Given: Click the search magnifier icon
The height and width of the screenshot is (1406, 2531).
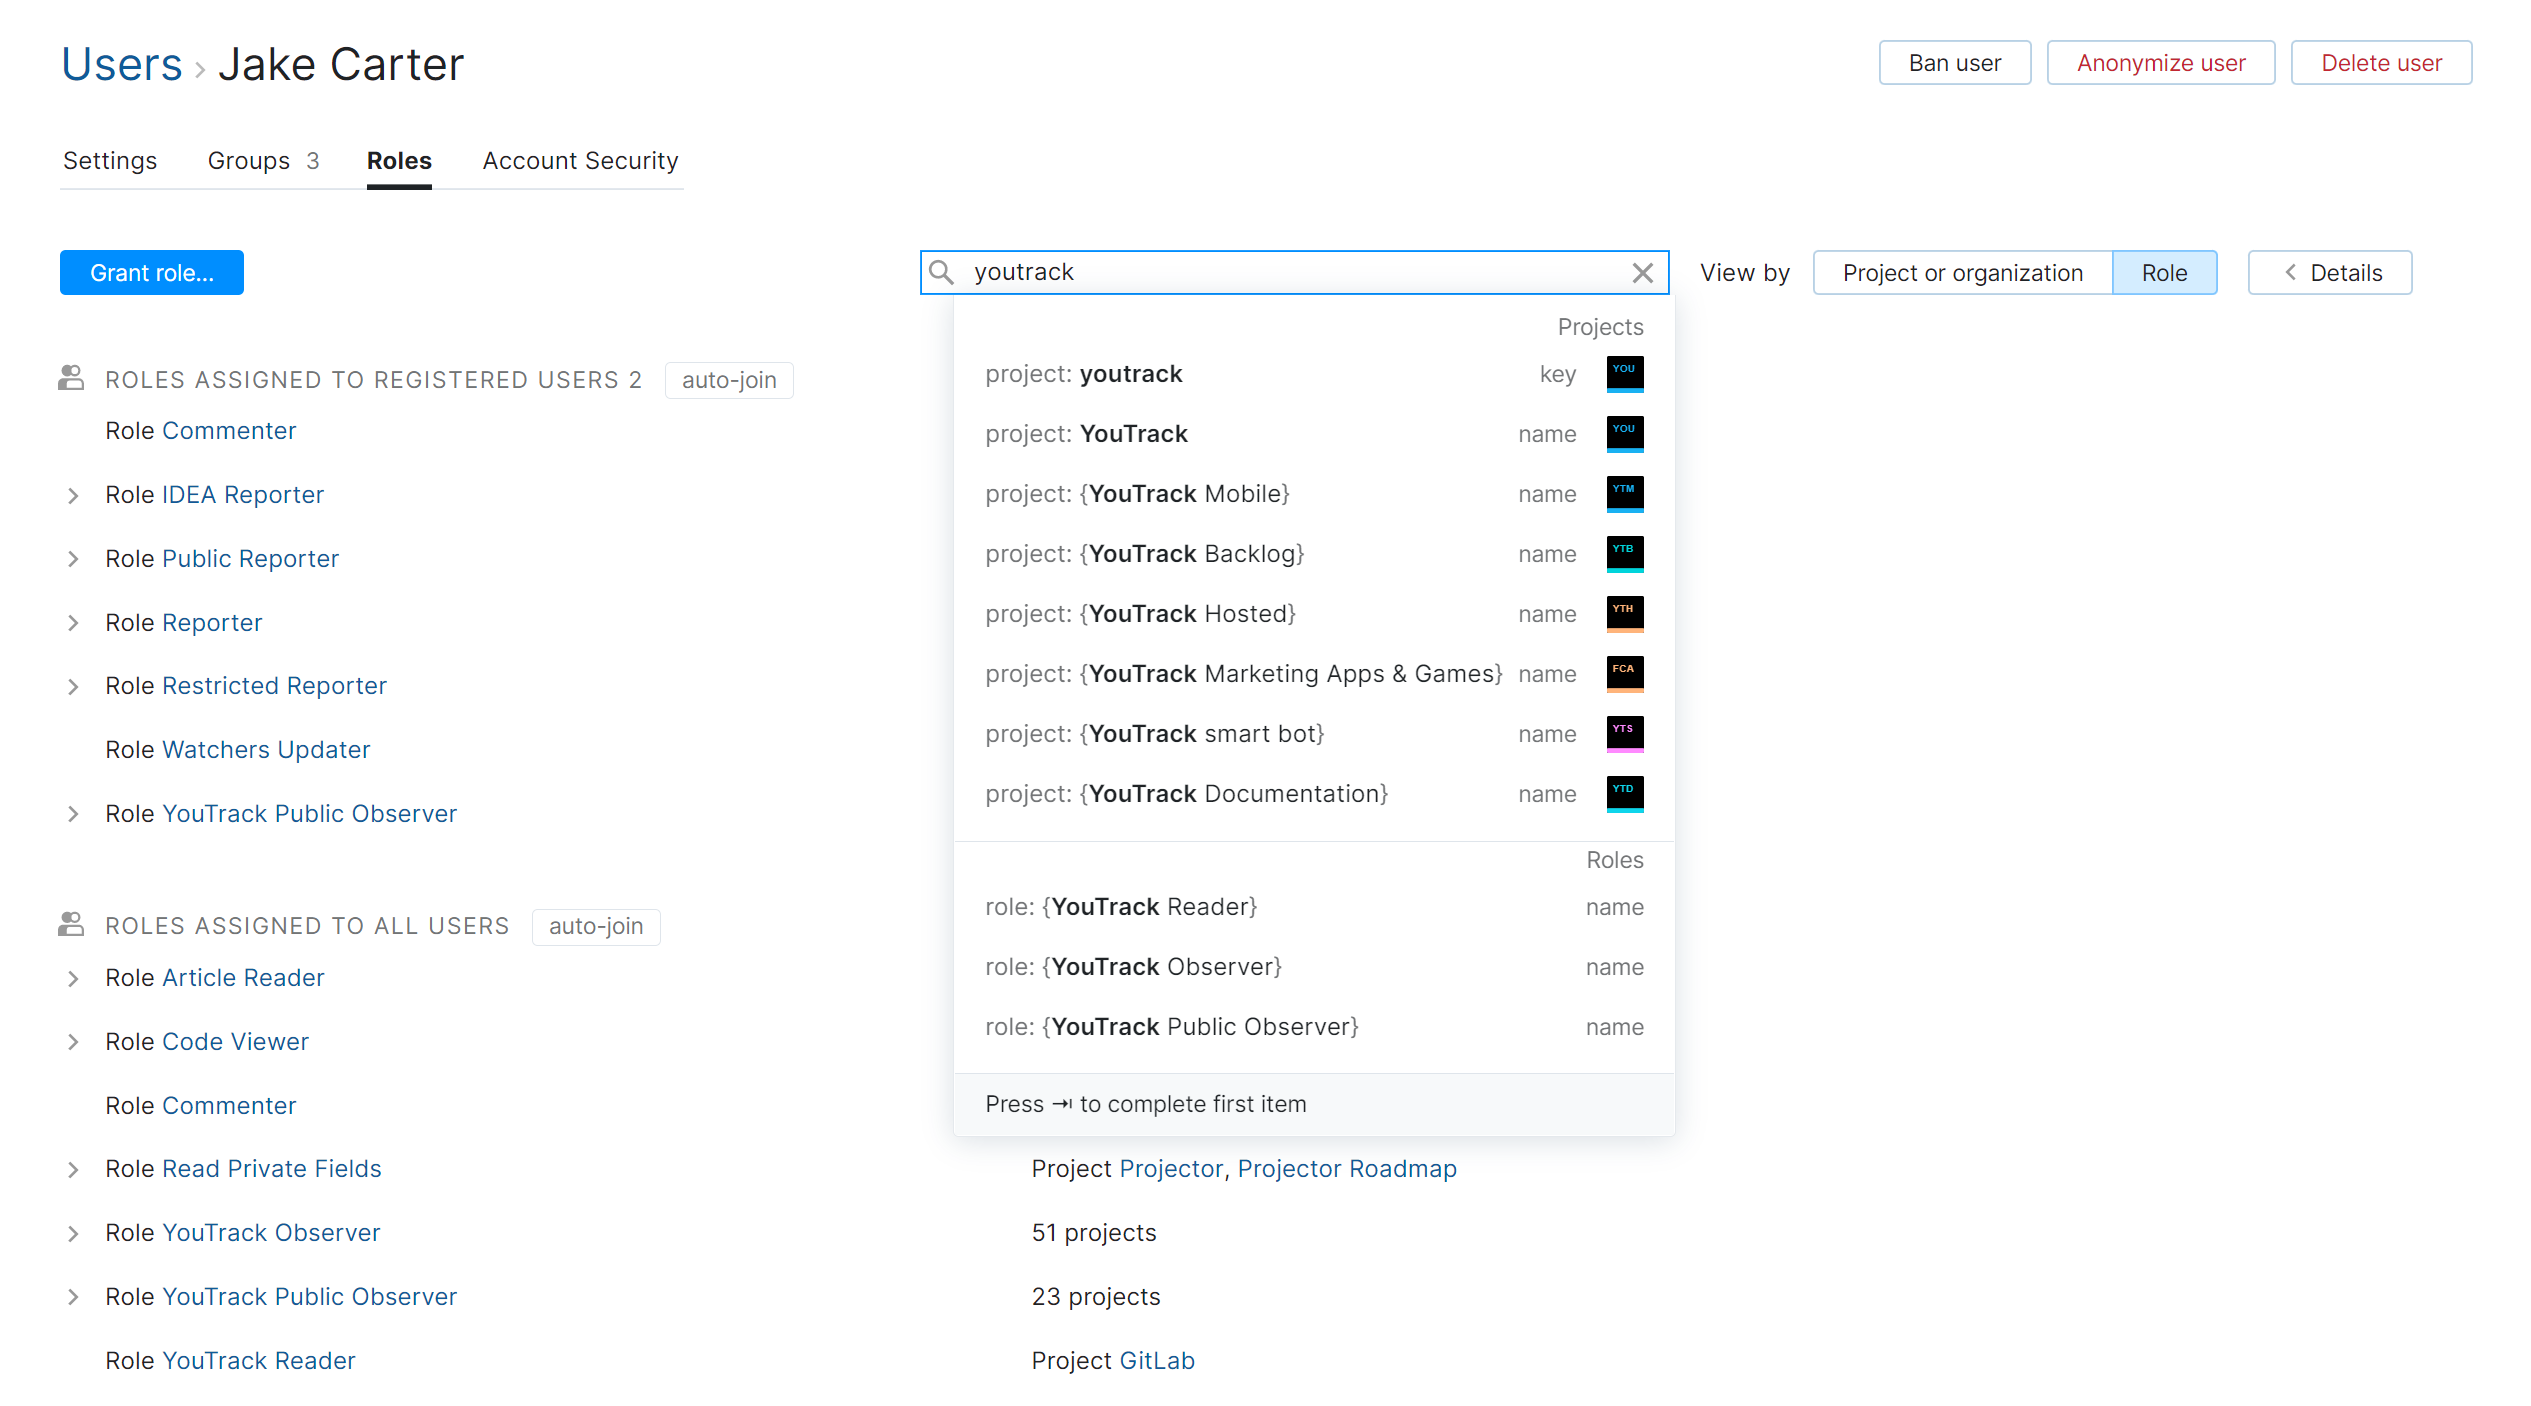Looking at the screenshot, I should 942,272.
